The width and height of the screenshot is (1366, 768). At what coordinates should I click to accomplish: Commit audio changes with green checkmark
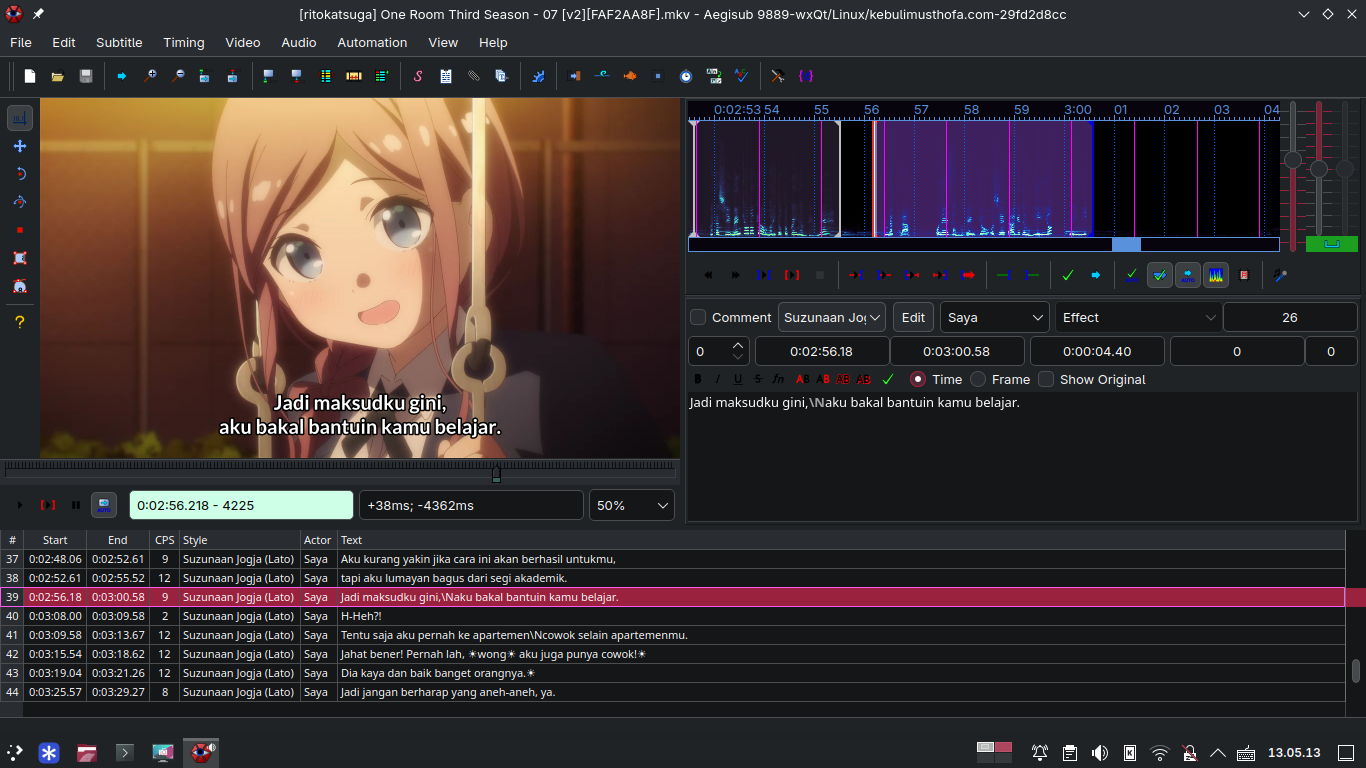coord(1068,274)
